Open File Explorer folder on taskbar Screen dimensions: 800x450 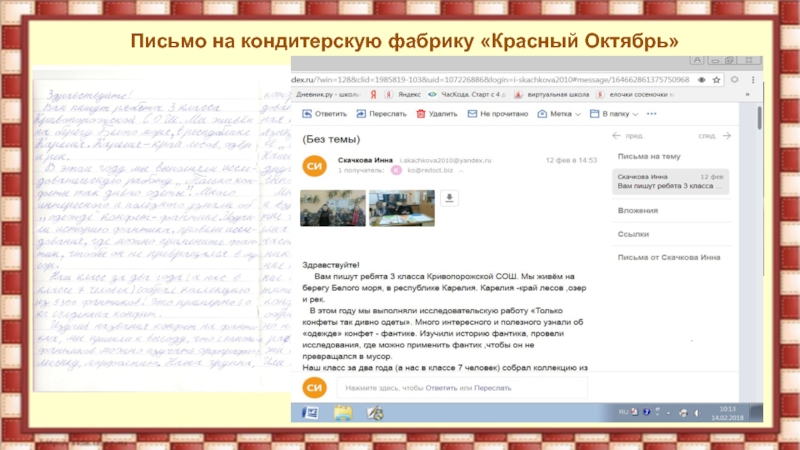[343, 413]
